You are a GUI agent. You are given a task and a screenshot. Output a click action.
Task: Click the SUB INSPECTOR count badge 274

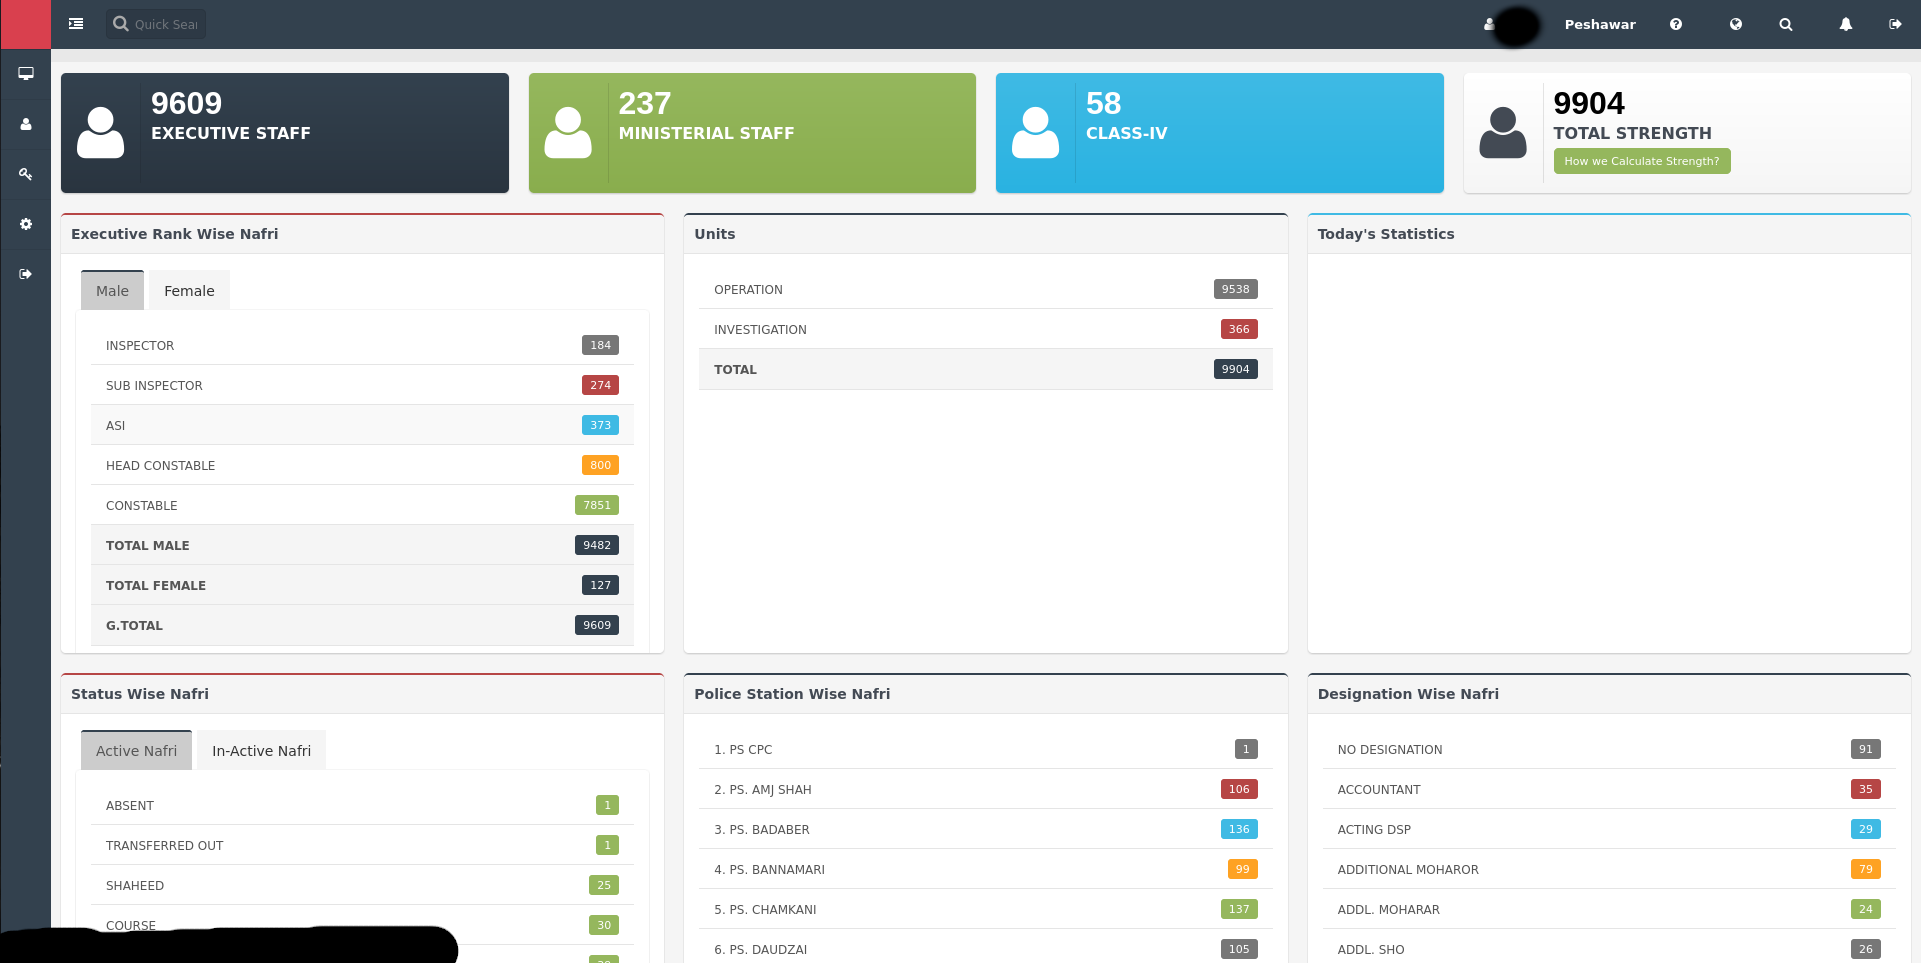tap(600, 385)
